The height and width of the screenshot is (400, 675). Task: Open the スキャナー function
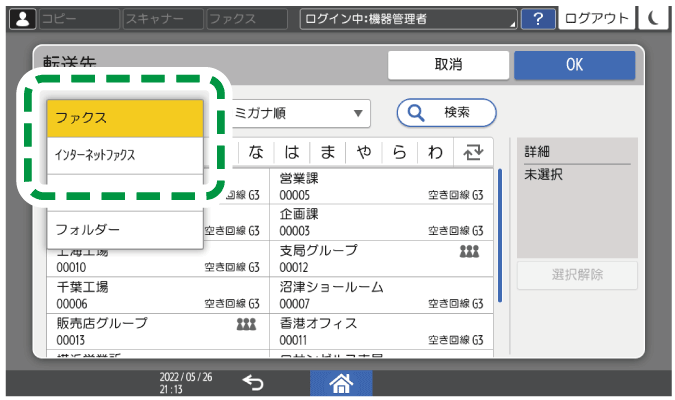pos(163,19)
